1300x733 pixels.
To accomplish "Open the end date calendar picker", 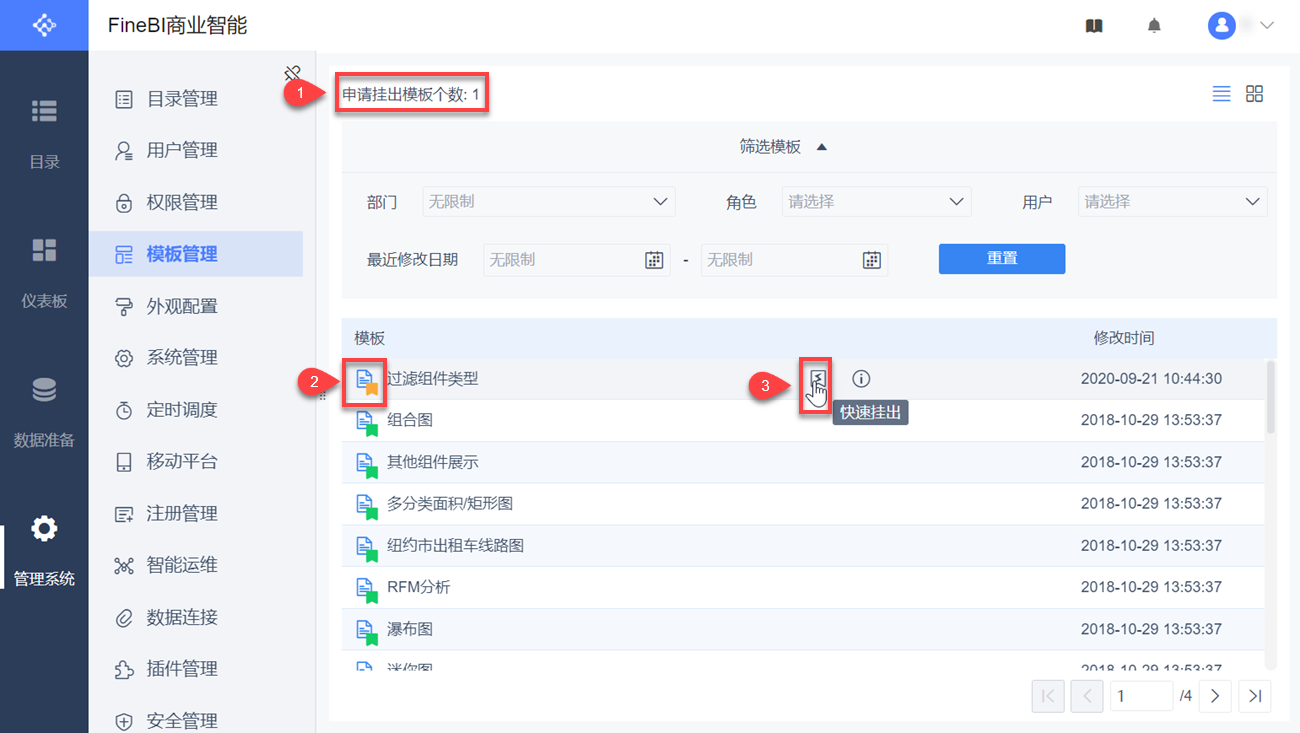I will tap(872, 260).
